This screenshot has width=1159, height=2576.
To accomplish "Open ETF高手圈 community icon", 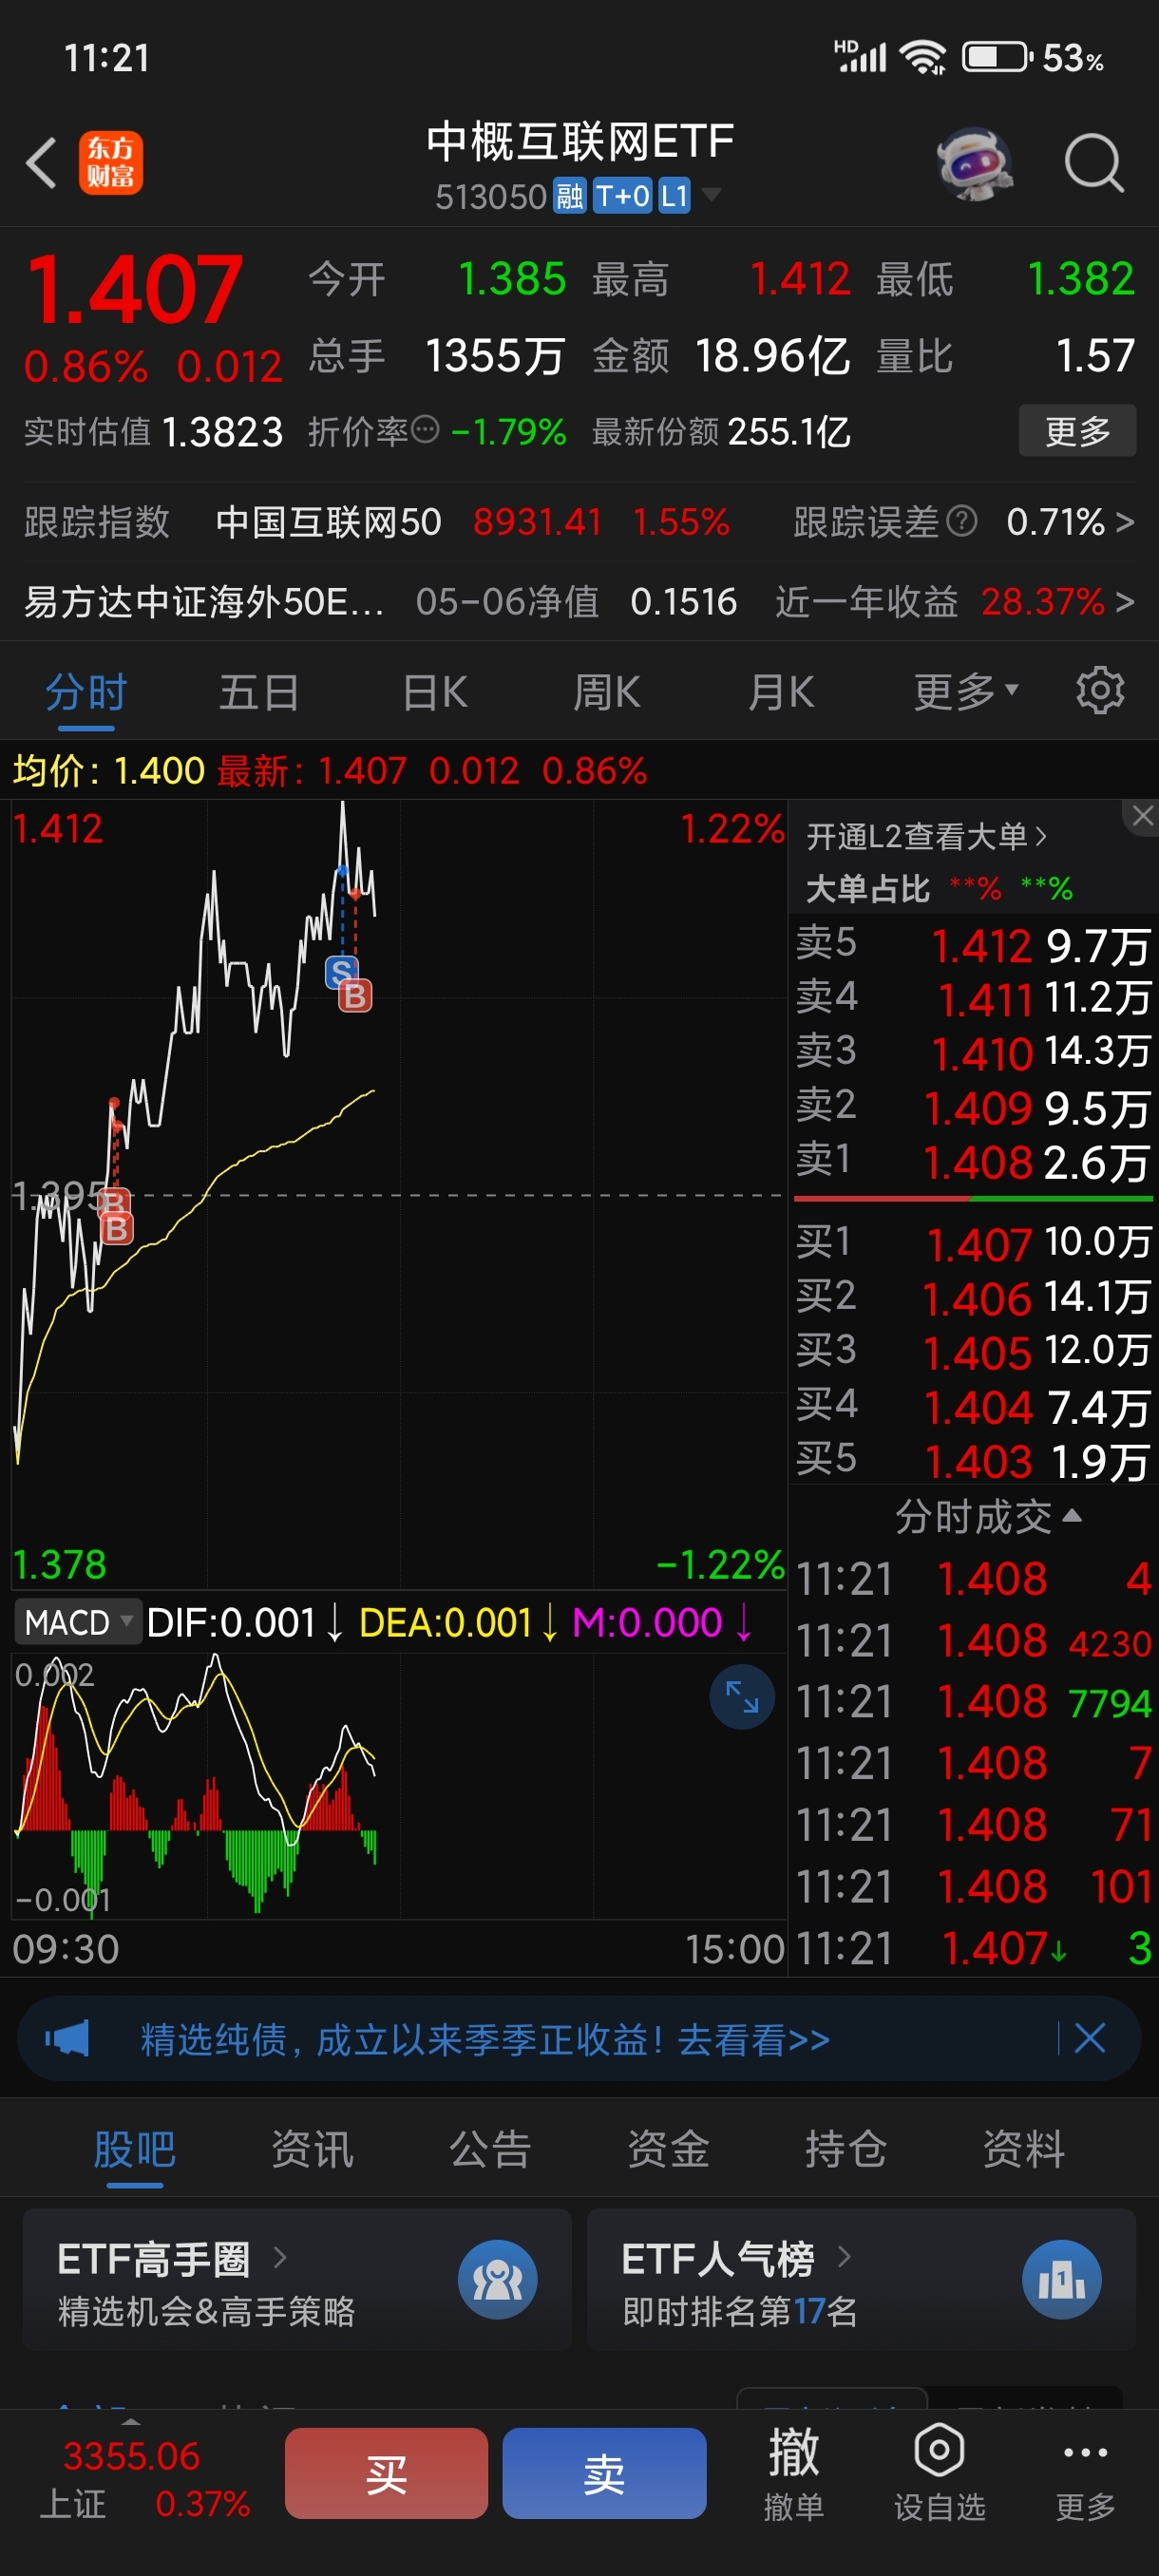I will (x=497, y=2280).
